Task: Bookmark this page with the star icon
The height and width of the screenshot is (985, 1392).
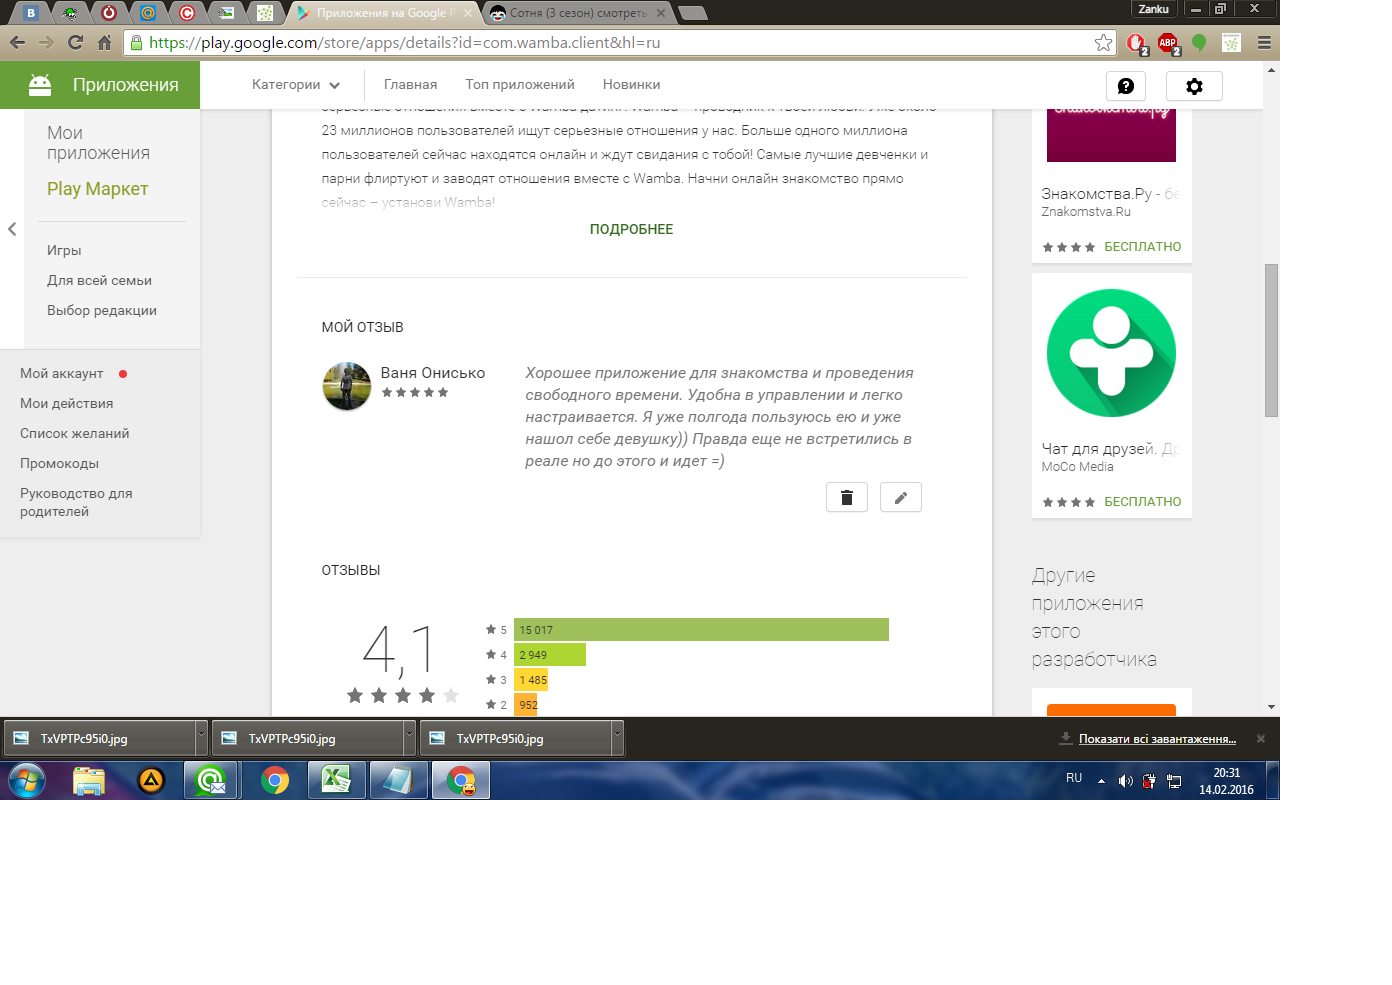Action: coord(1103,42)
